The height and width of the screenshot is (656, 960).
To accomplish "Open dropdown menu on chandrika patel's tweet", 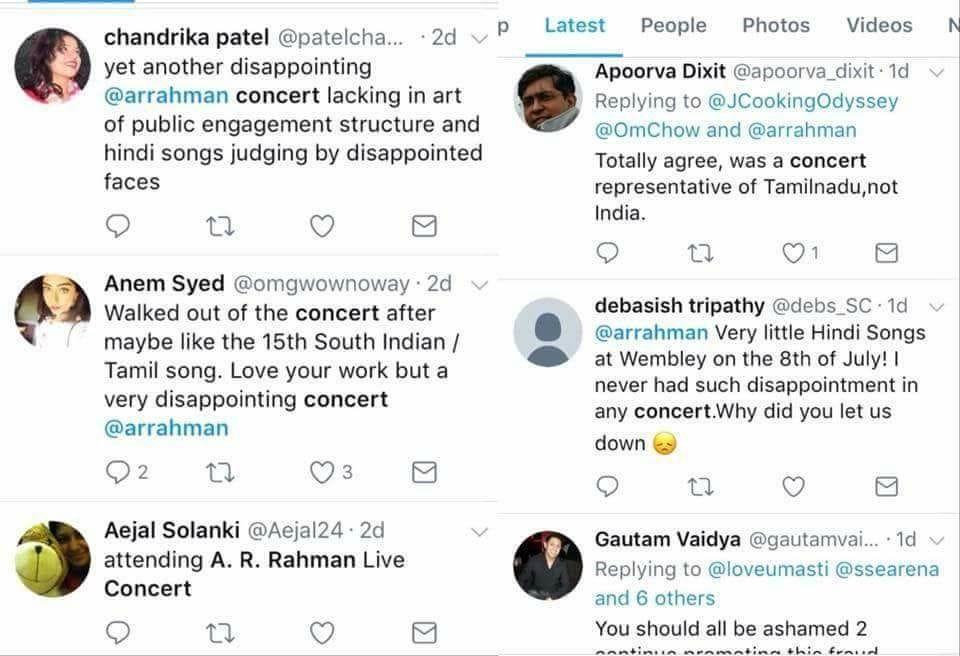I will pos(478,39).
